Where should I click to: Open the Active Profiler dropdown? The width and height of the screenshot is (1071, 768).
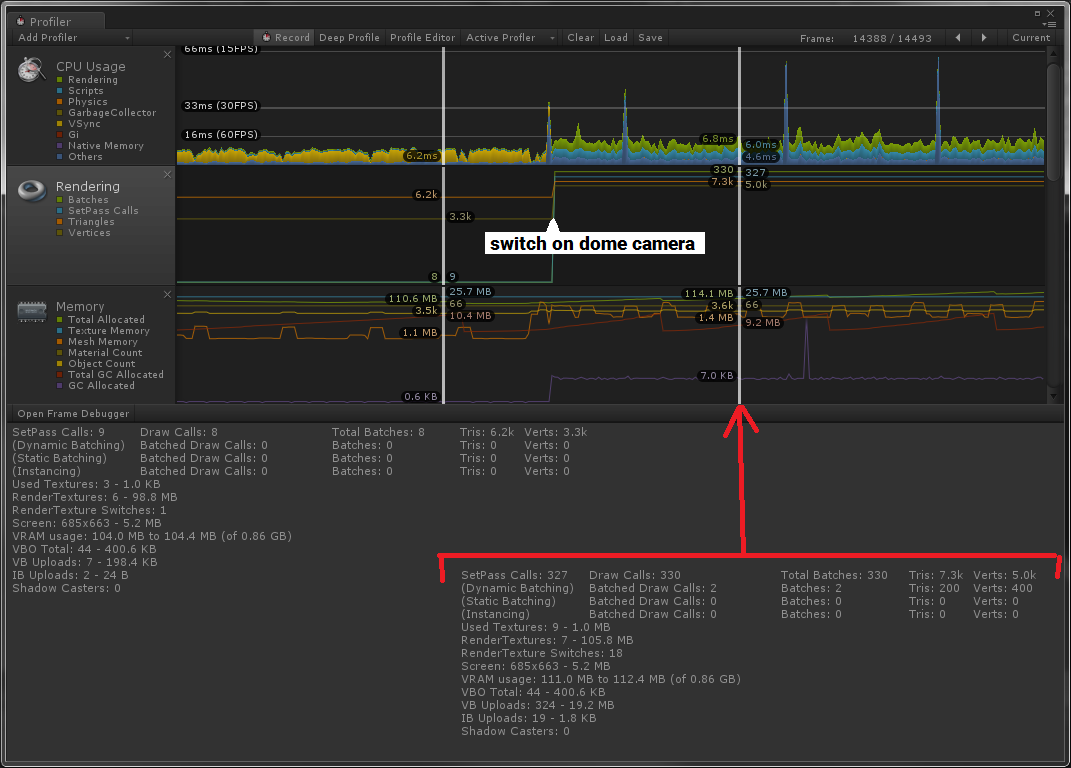pos(510,38)
